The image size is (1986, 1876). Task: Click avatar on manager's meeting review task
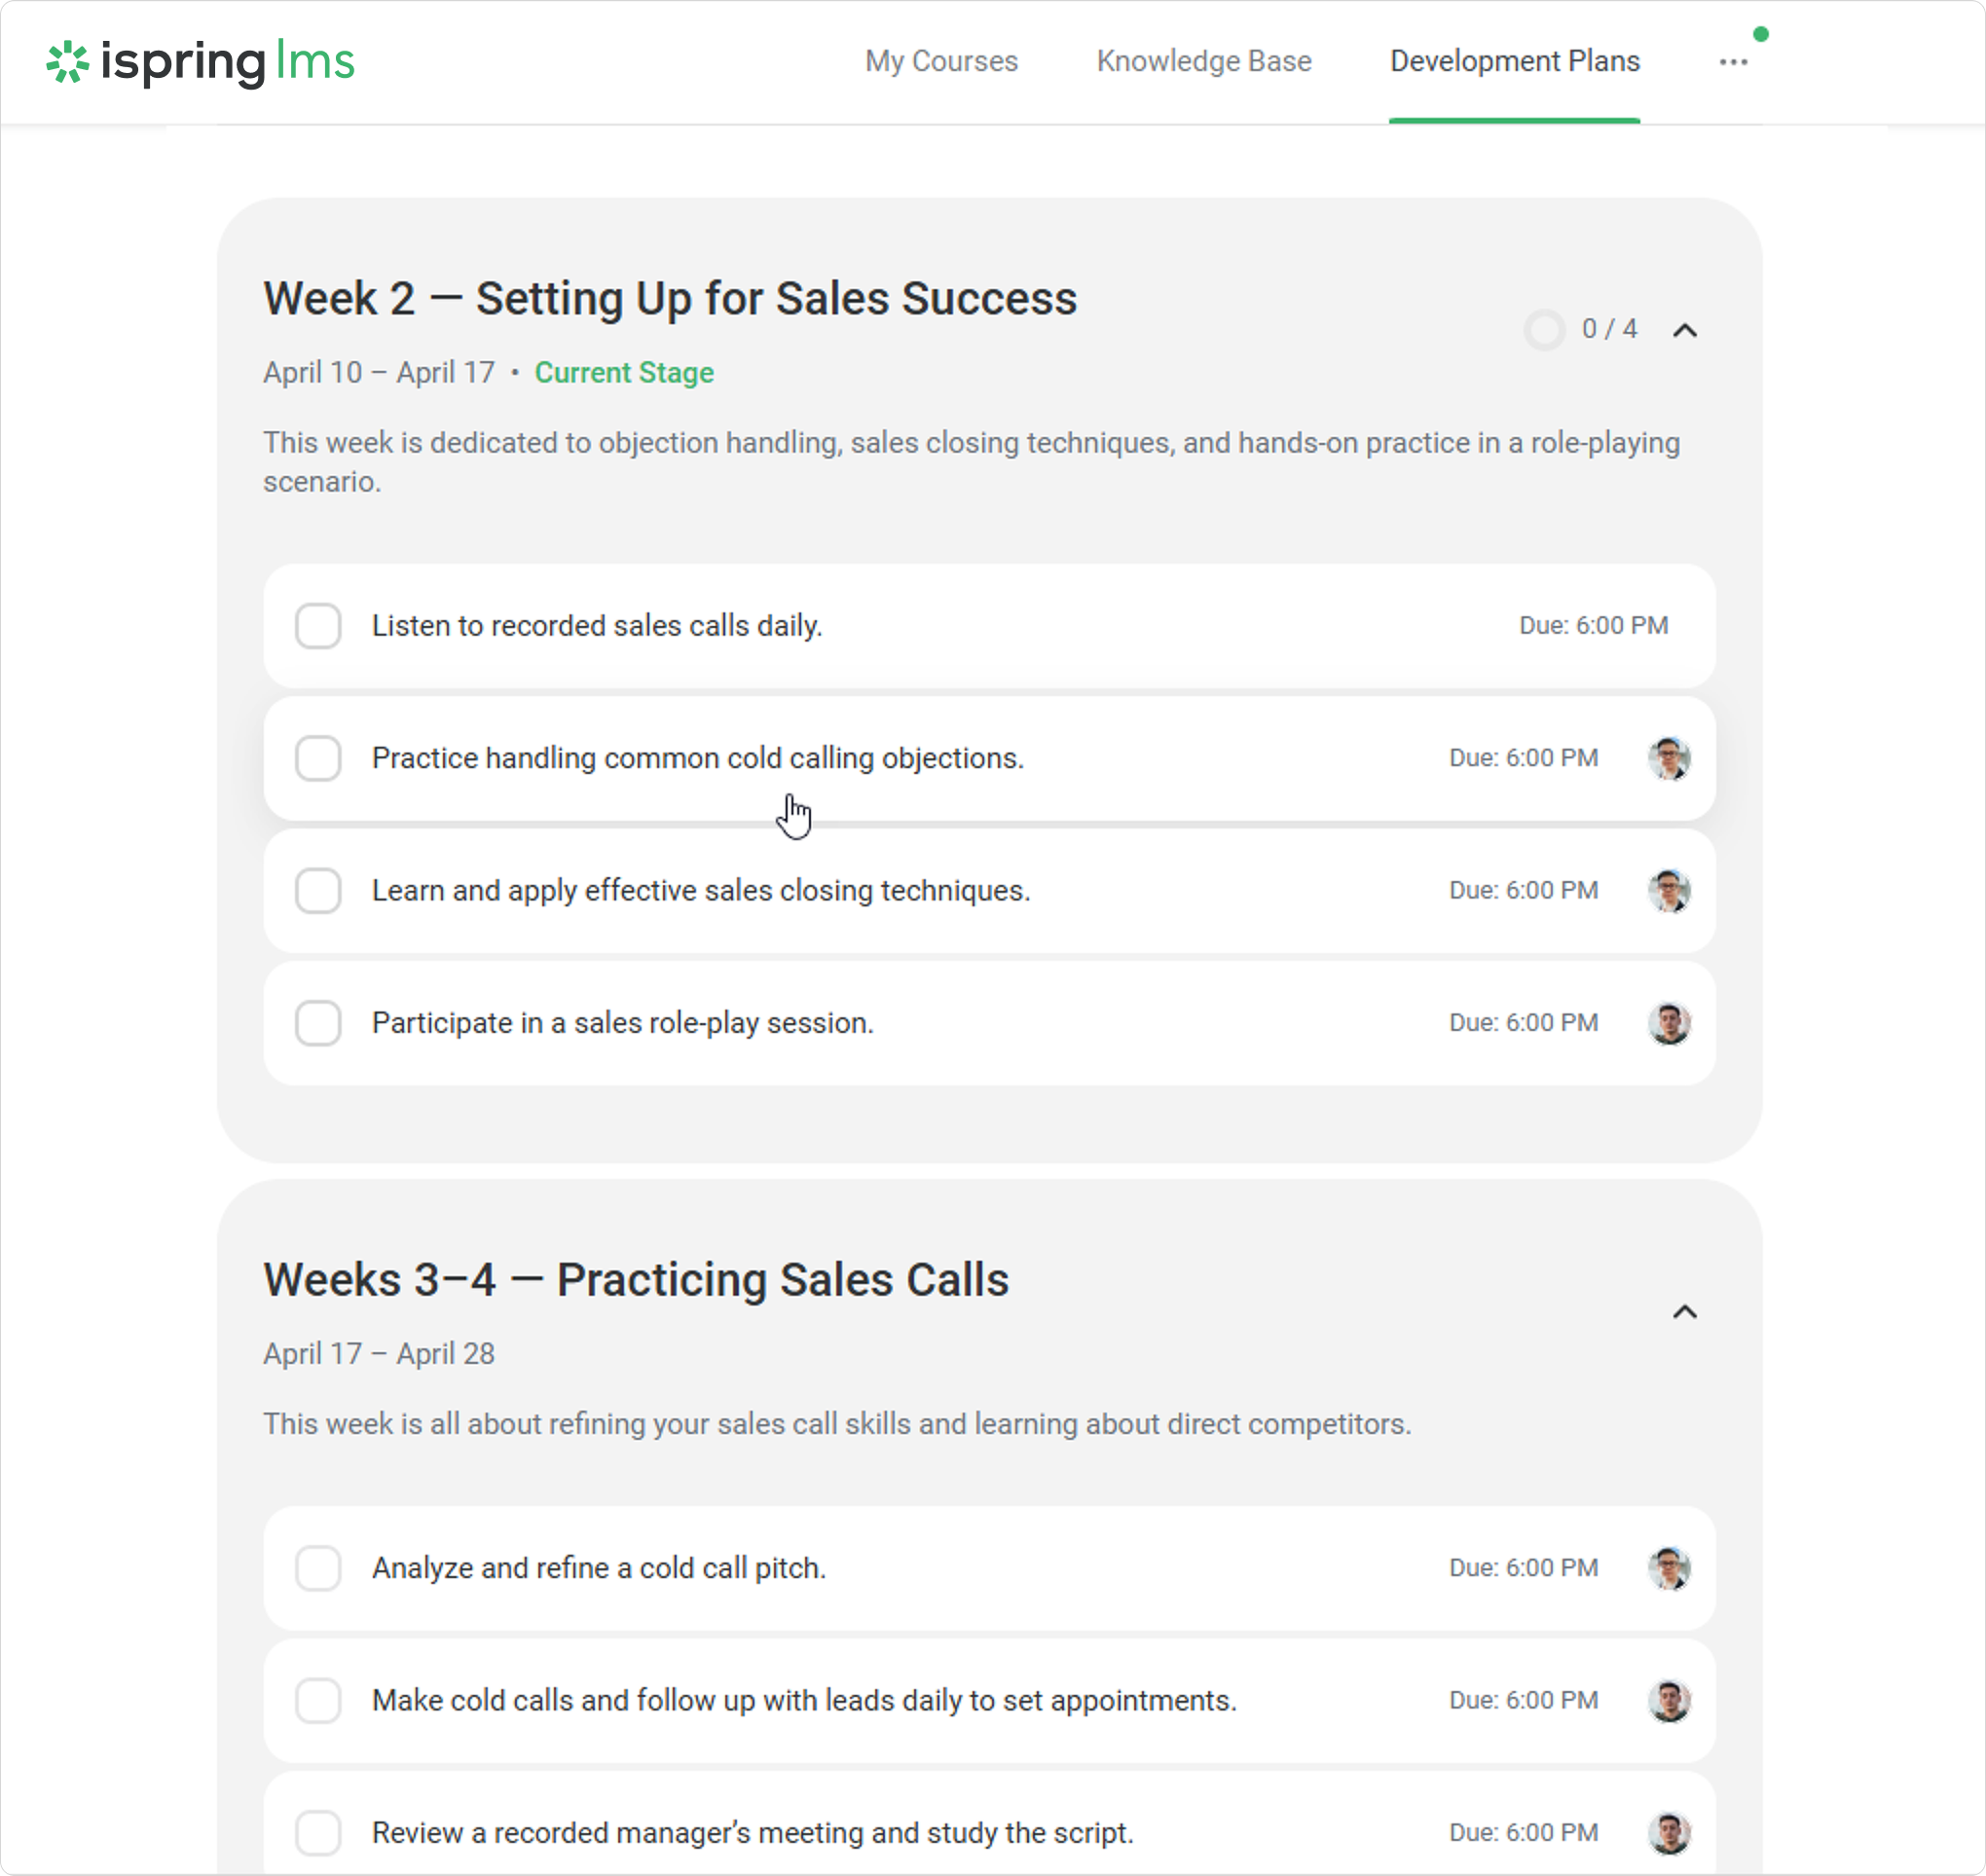[1669, 1833]
